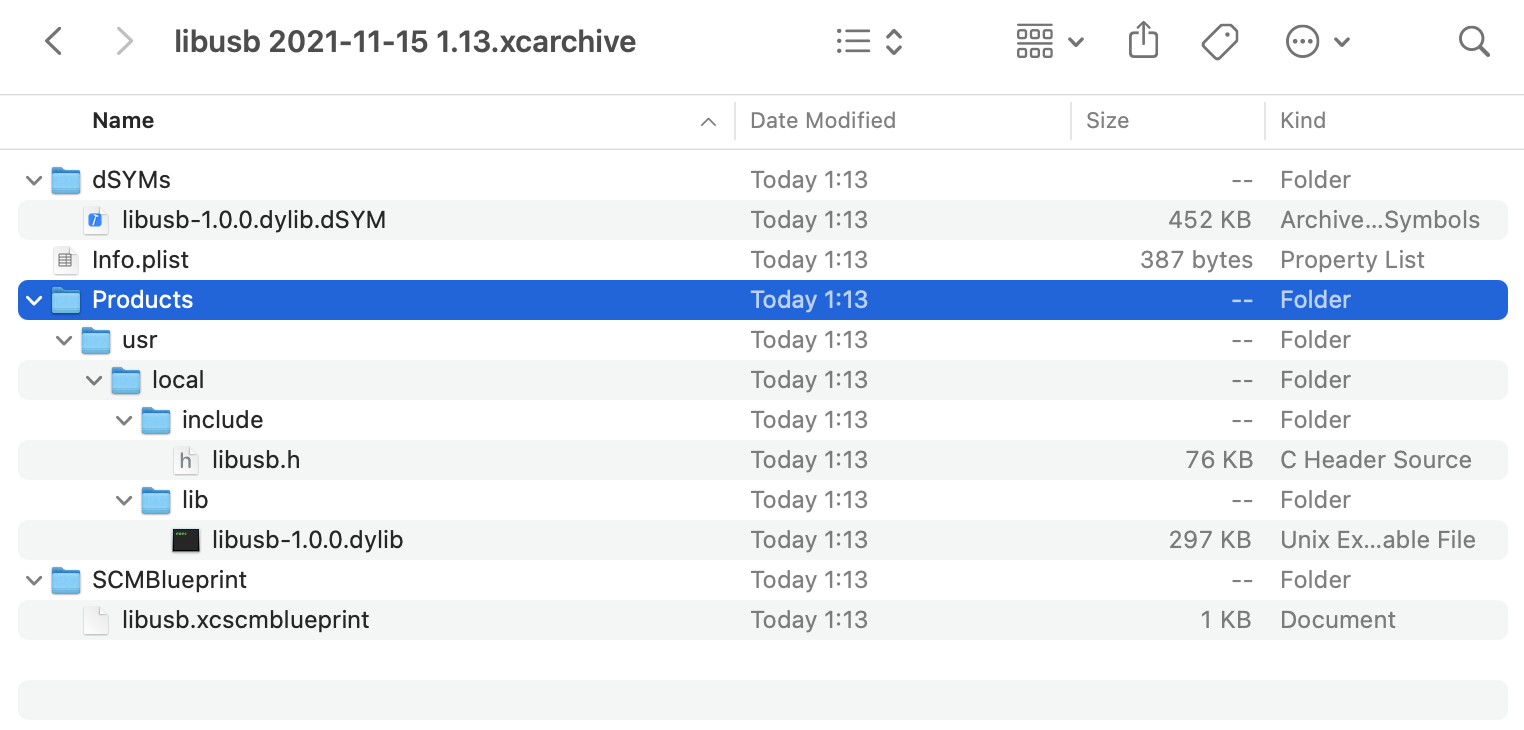Viewport: 1524px width, 730px height.
Task: Collapse the Products folder disclosure triangle
Action: (34, 300)
